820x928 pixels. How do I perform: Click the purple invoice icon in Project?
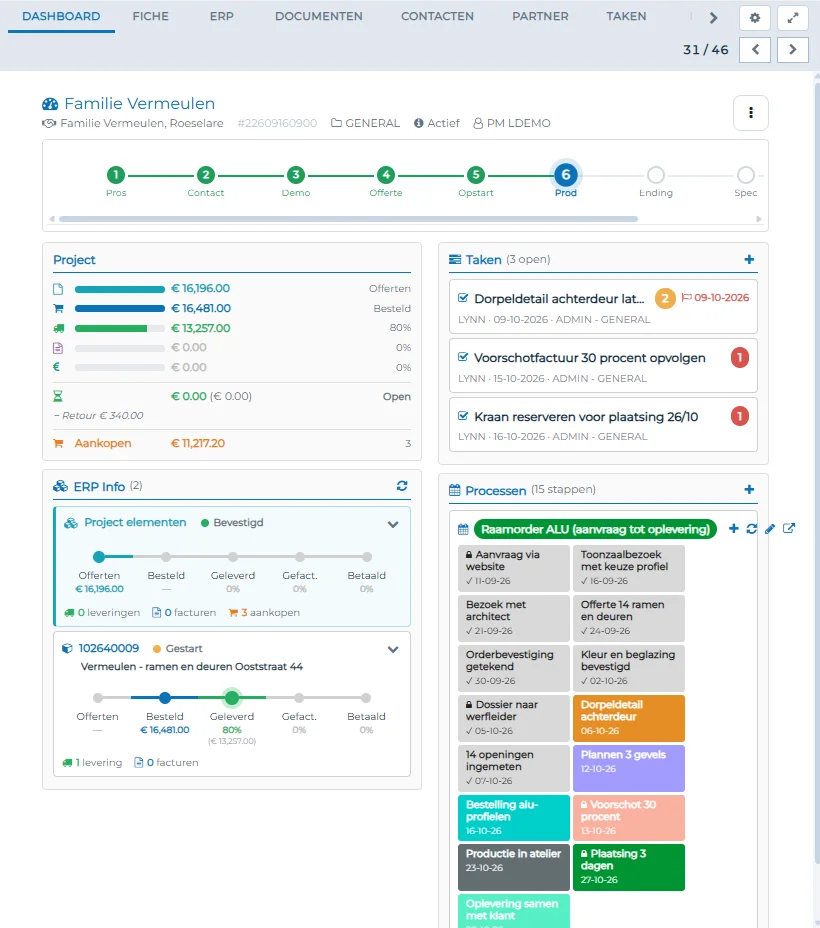(x=58, y=348)
